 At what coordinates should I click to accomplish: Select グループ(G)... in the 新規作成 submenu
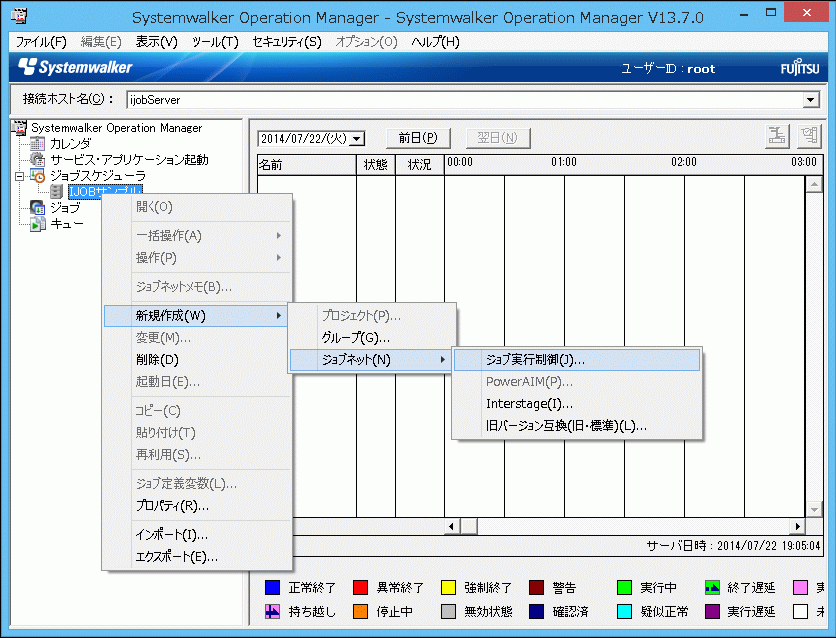tap(355, 338)
